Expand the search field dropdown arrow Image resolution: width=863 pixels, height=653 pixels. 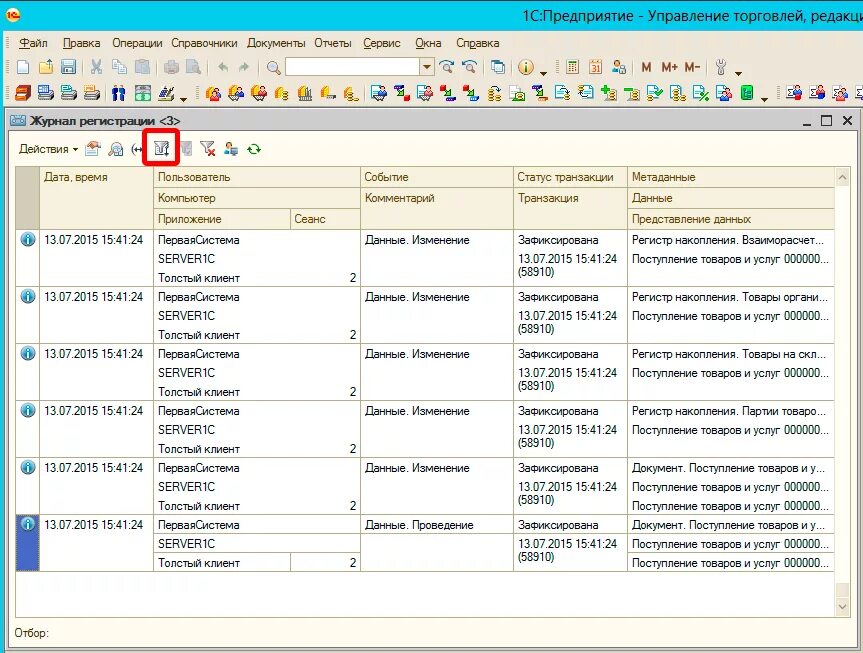[x=427, y=67]
